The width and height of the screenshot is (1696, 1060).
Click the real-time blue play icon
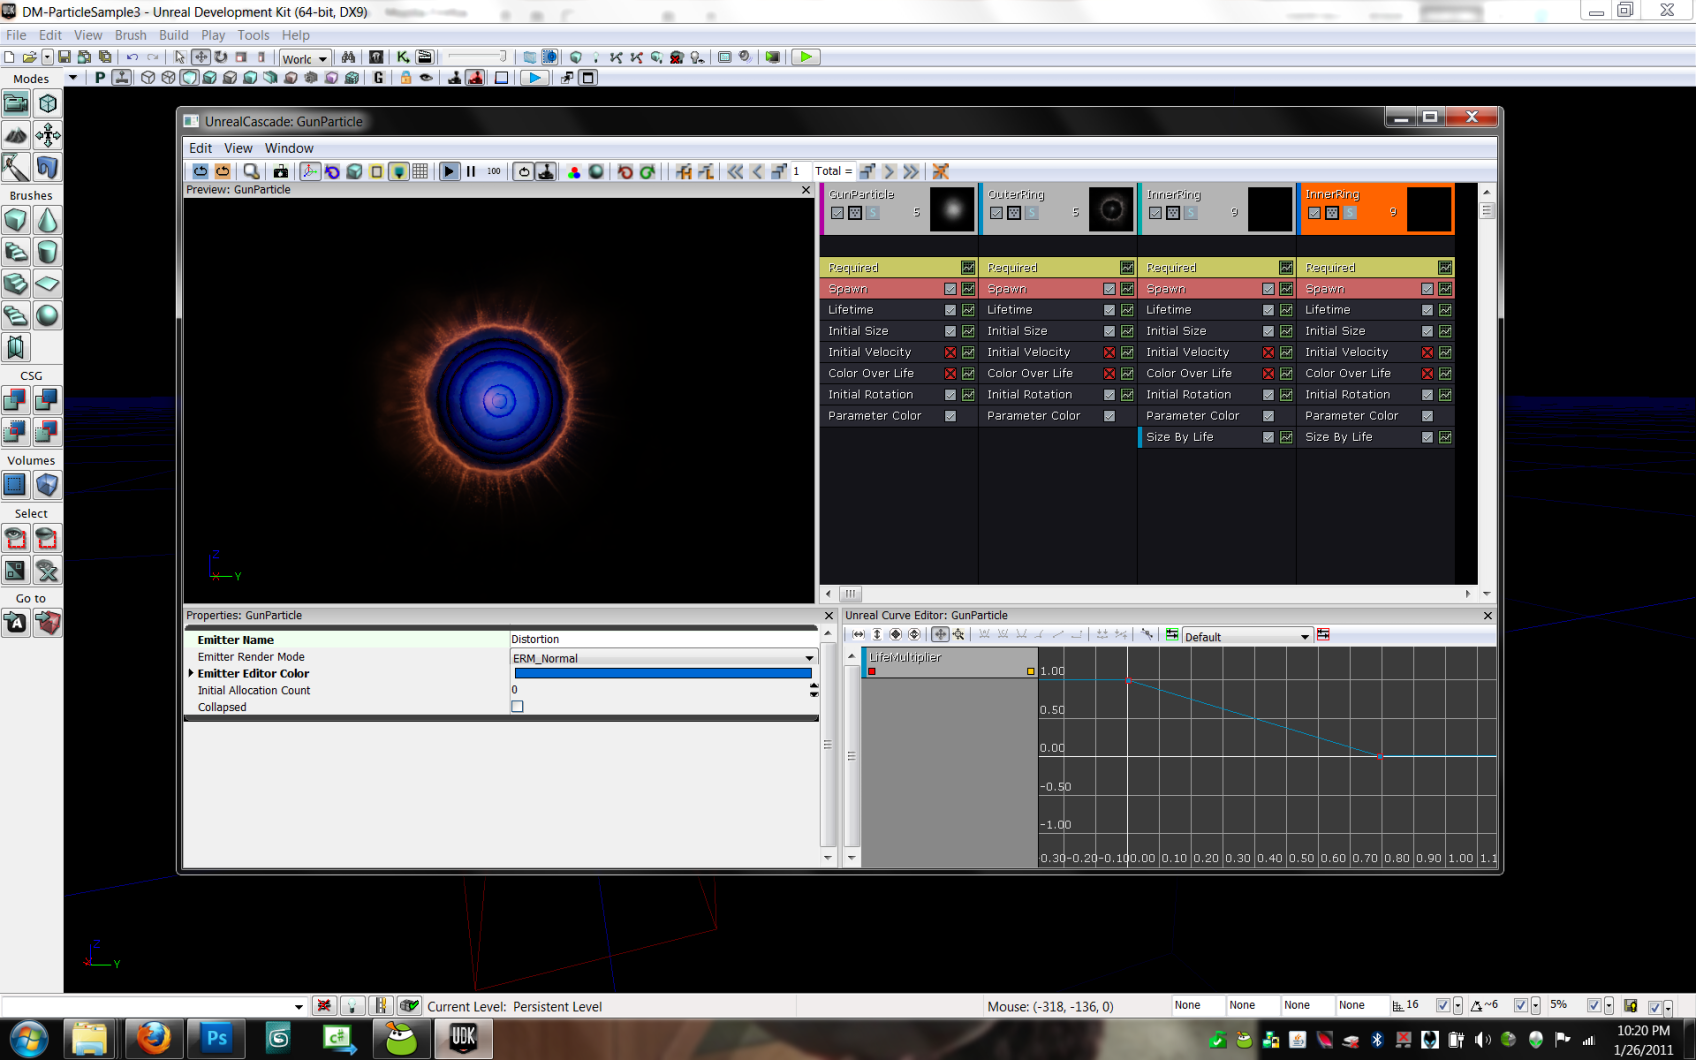click(535, 78)
